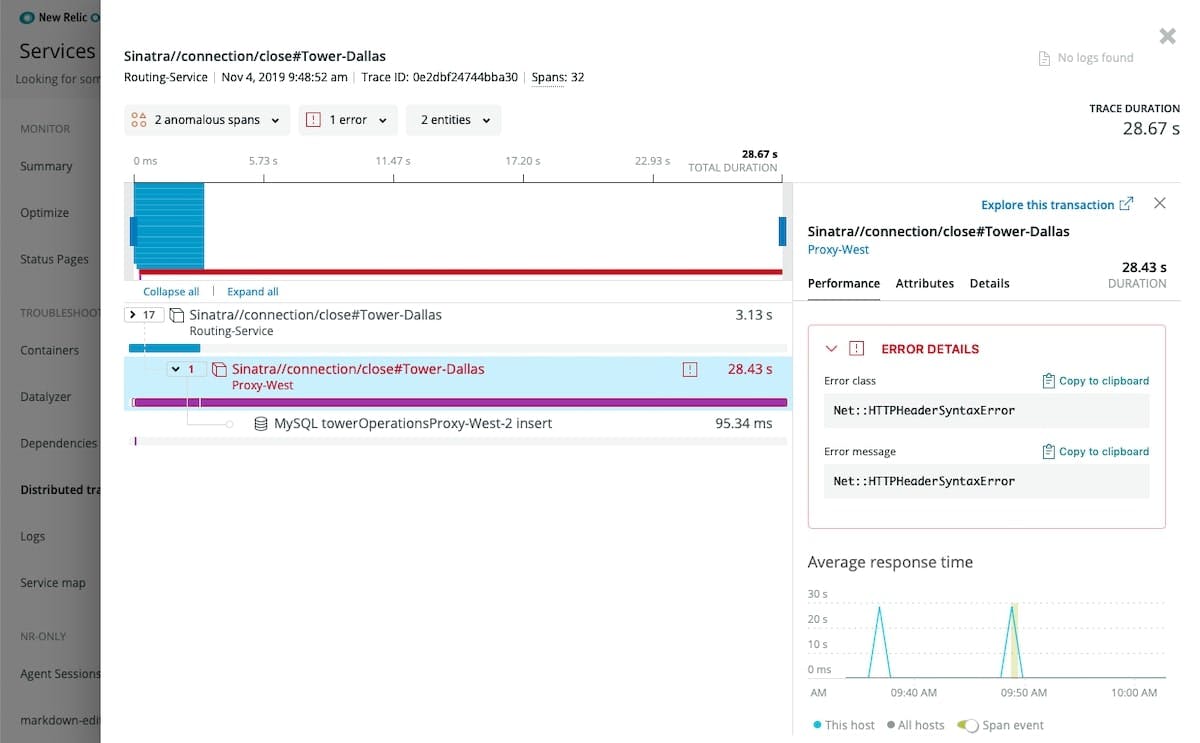Switch to the Performance tab
The image size is (1200, 743).
coord(844,284)
